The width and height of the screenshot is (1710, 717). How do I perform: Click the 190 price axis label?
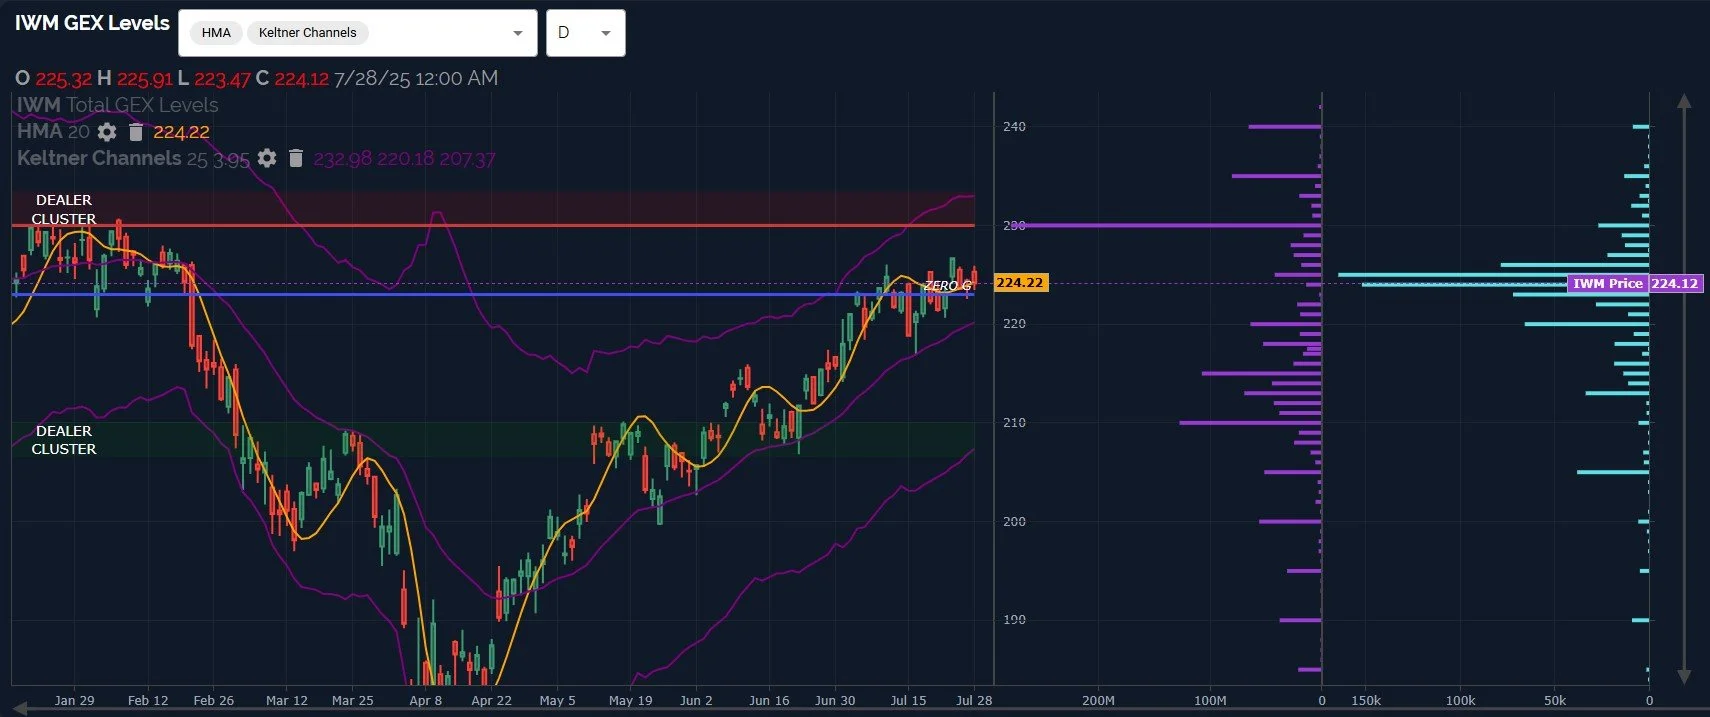[x=1014, y=620]
